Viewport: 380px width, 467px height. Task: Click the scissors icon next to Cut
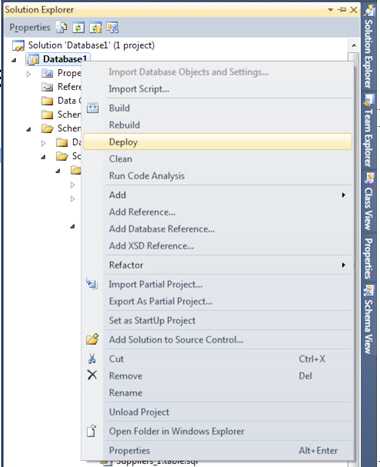92,359
